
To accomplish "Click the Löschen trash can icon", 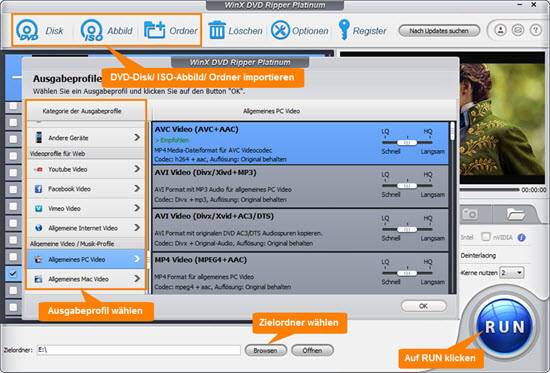I will point(217,30).
